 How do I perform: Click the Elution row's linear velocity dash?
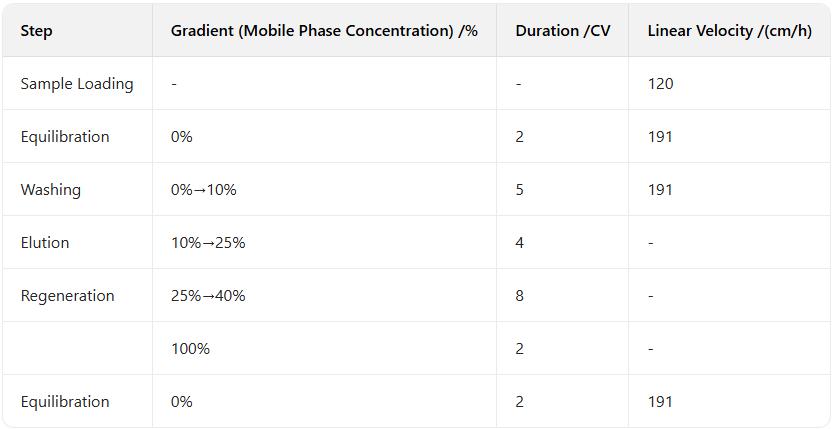[x=651, y=243]
